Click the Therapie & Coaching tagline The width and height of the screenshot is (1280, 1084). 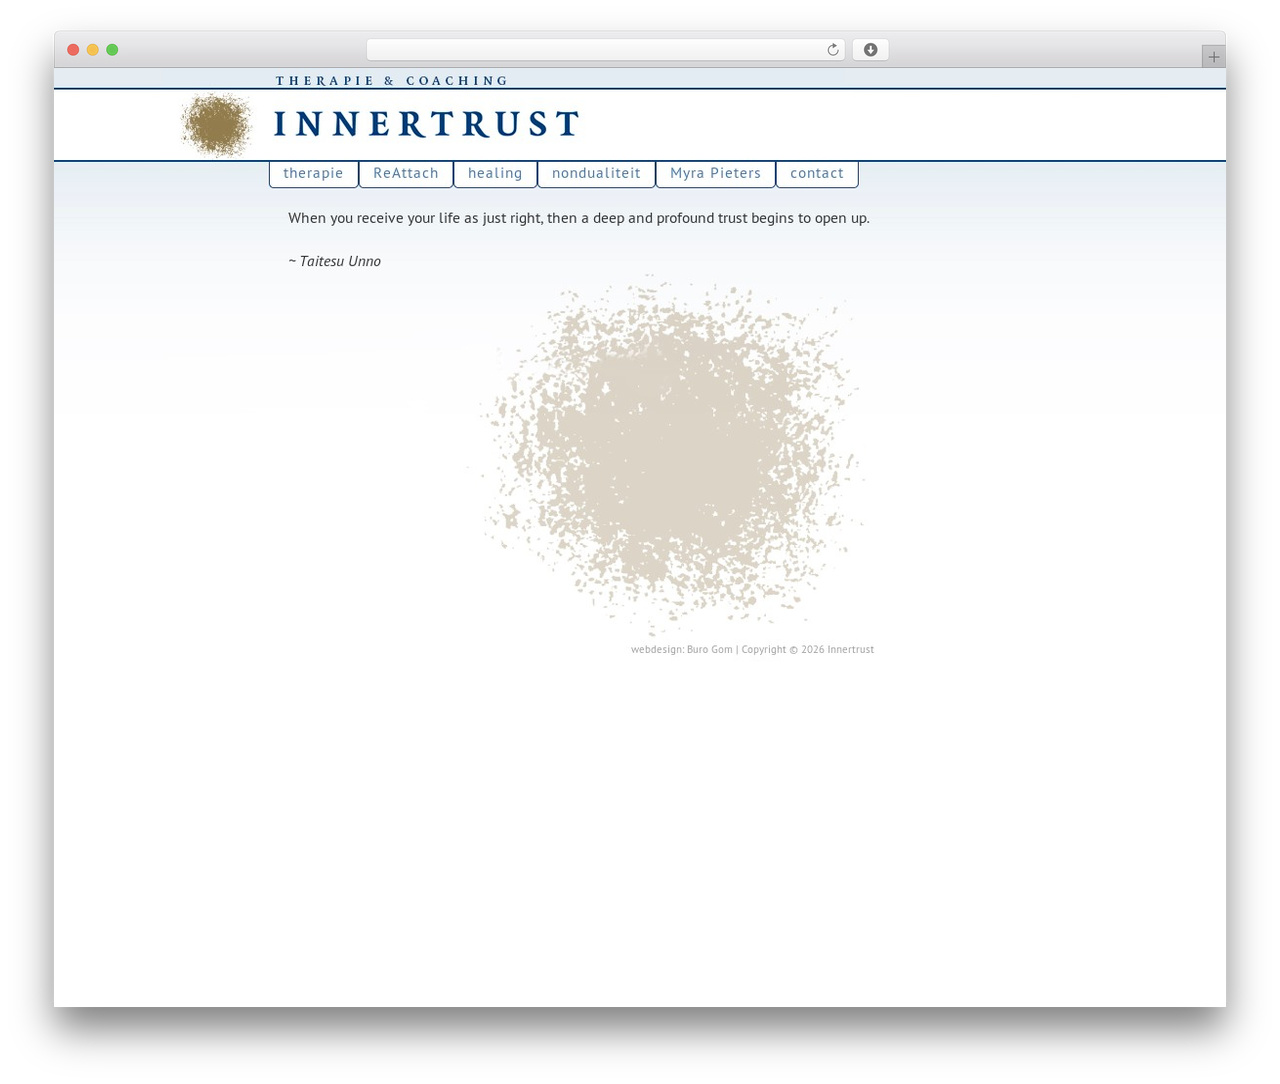392,81
